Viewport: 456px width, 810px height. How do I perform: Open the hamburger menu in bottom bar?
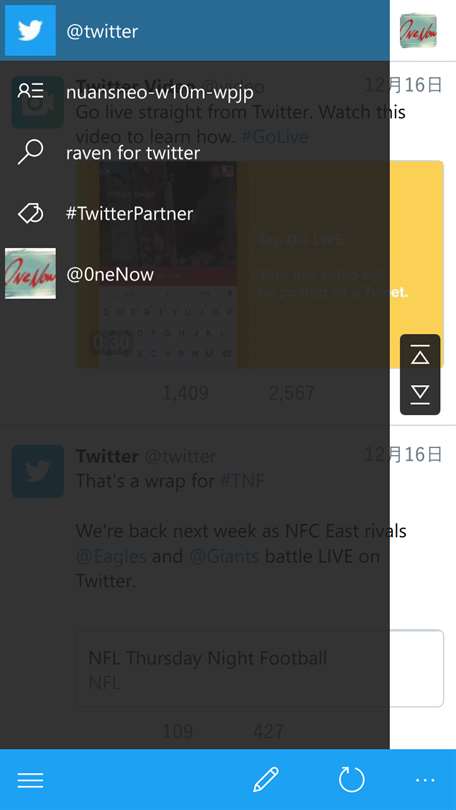pos(30,780)
